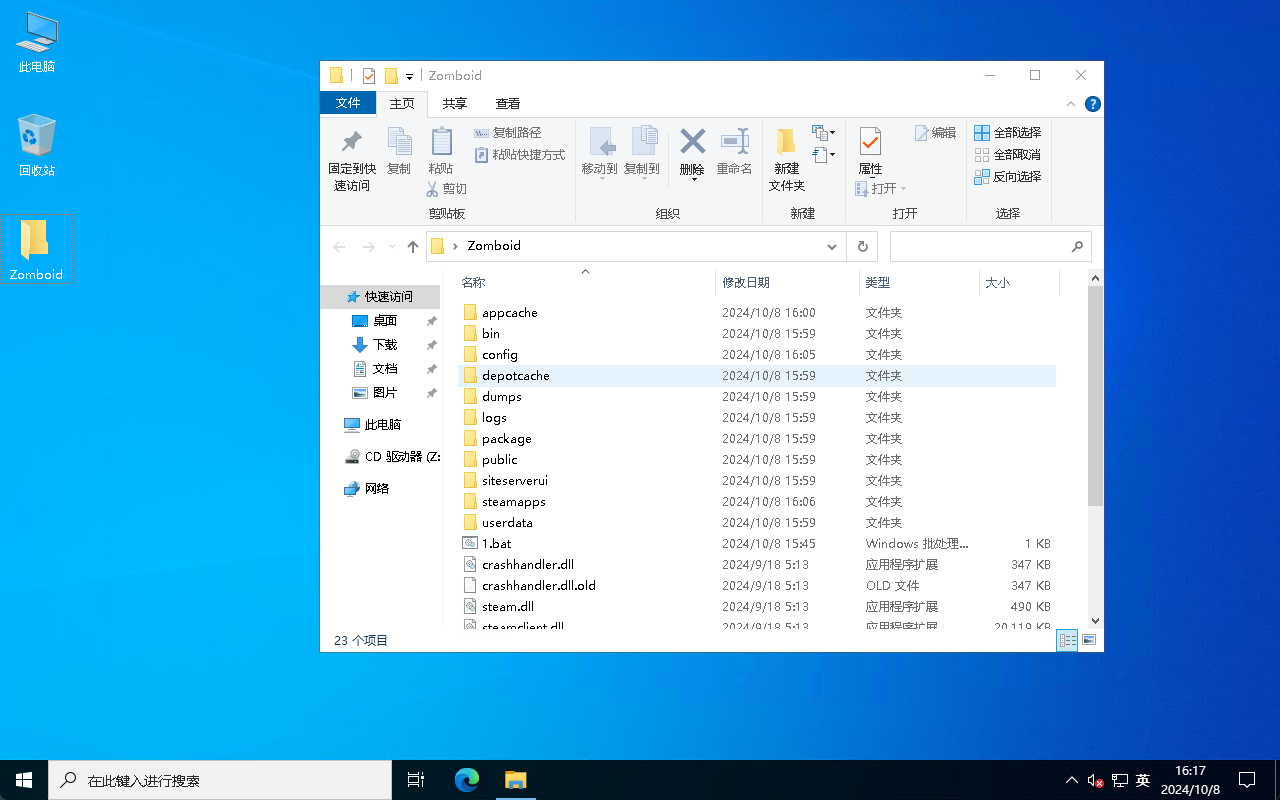Click the Properties checkmark icon
Viewport: 1280px width, 800px height.
(x=870, y=142)
